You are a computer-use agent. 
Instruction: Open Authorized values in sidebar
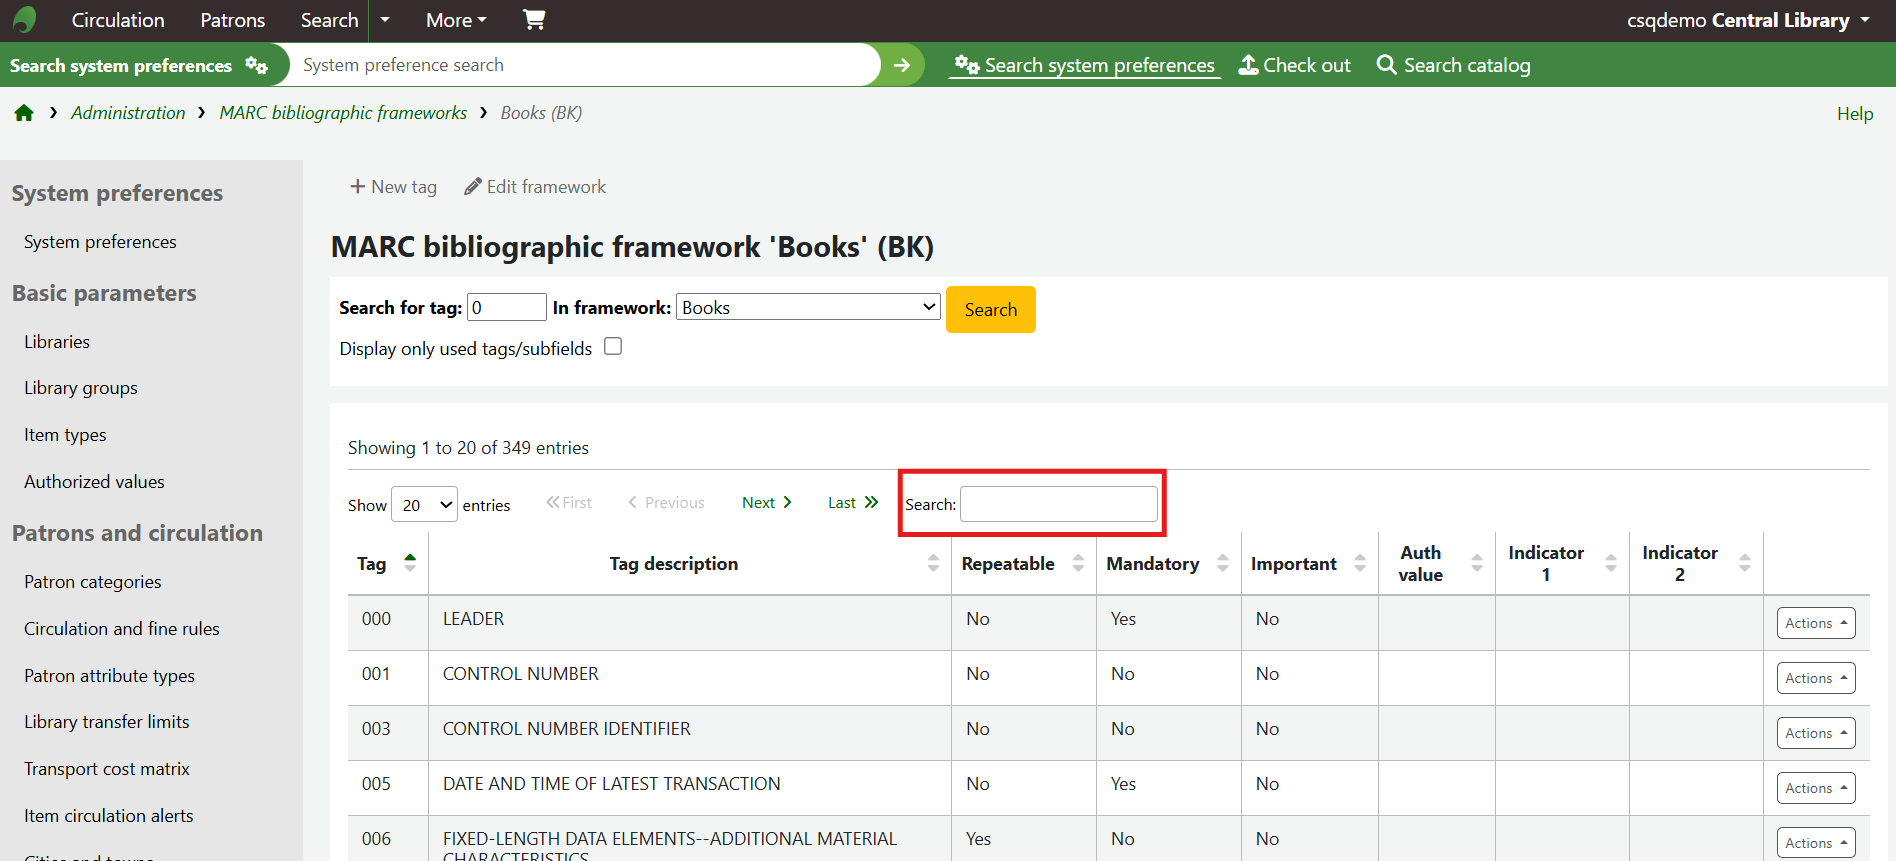point(94,482)
